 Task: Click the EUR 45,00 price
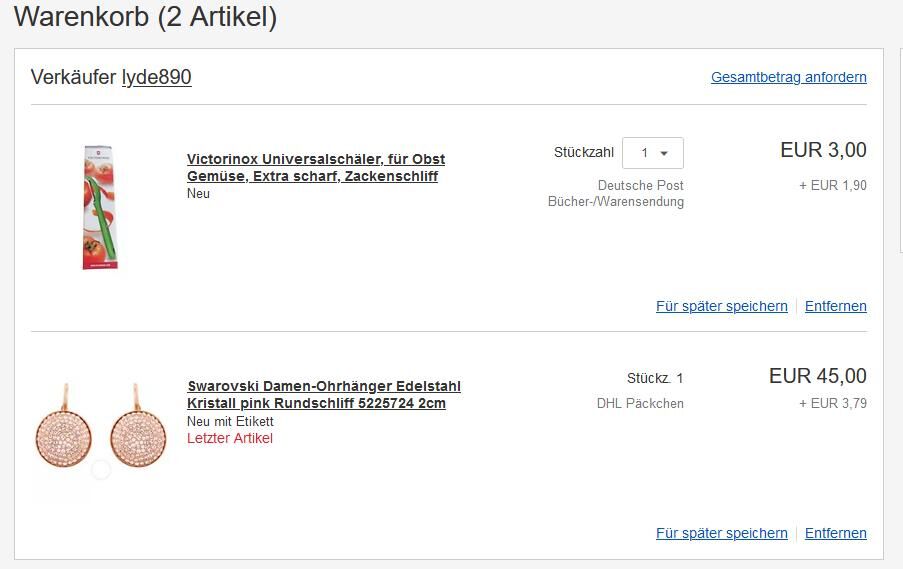coord(817,376)
